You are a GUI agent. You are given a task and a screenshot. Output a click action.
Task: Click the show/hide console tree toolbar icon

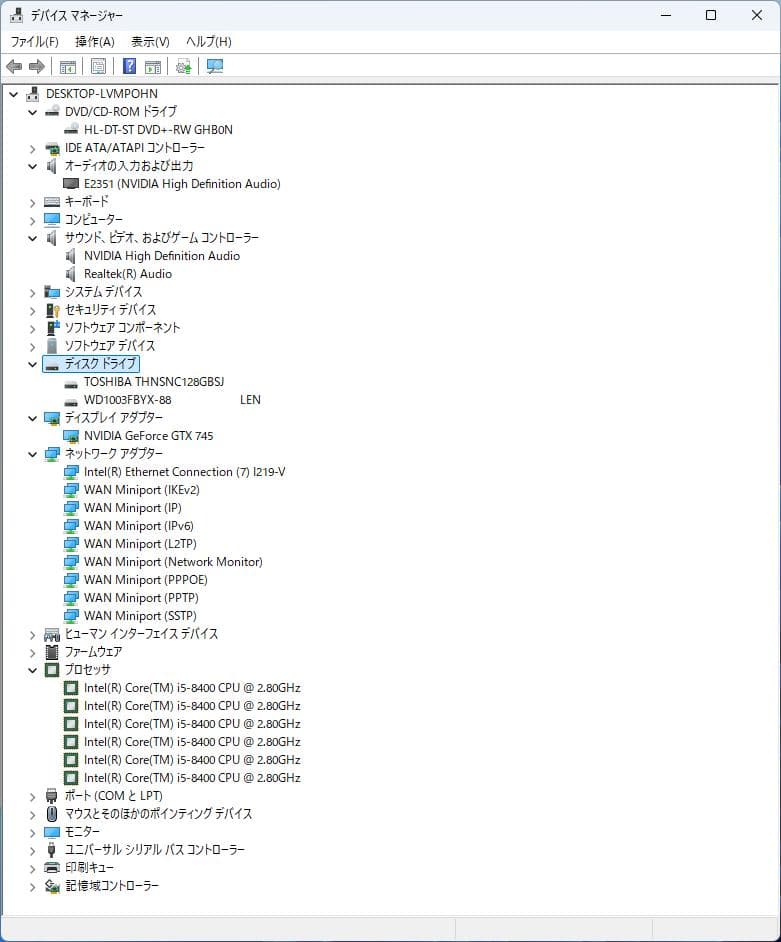[68, 66]
